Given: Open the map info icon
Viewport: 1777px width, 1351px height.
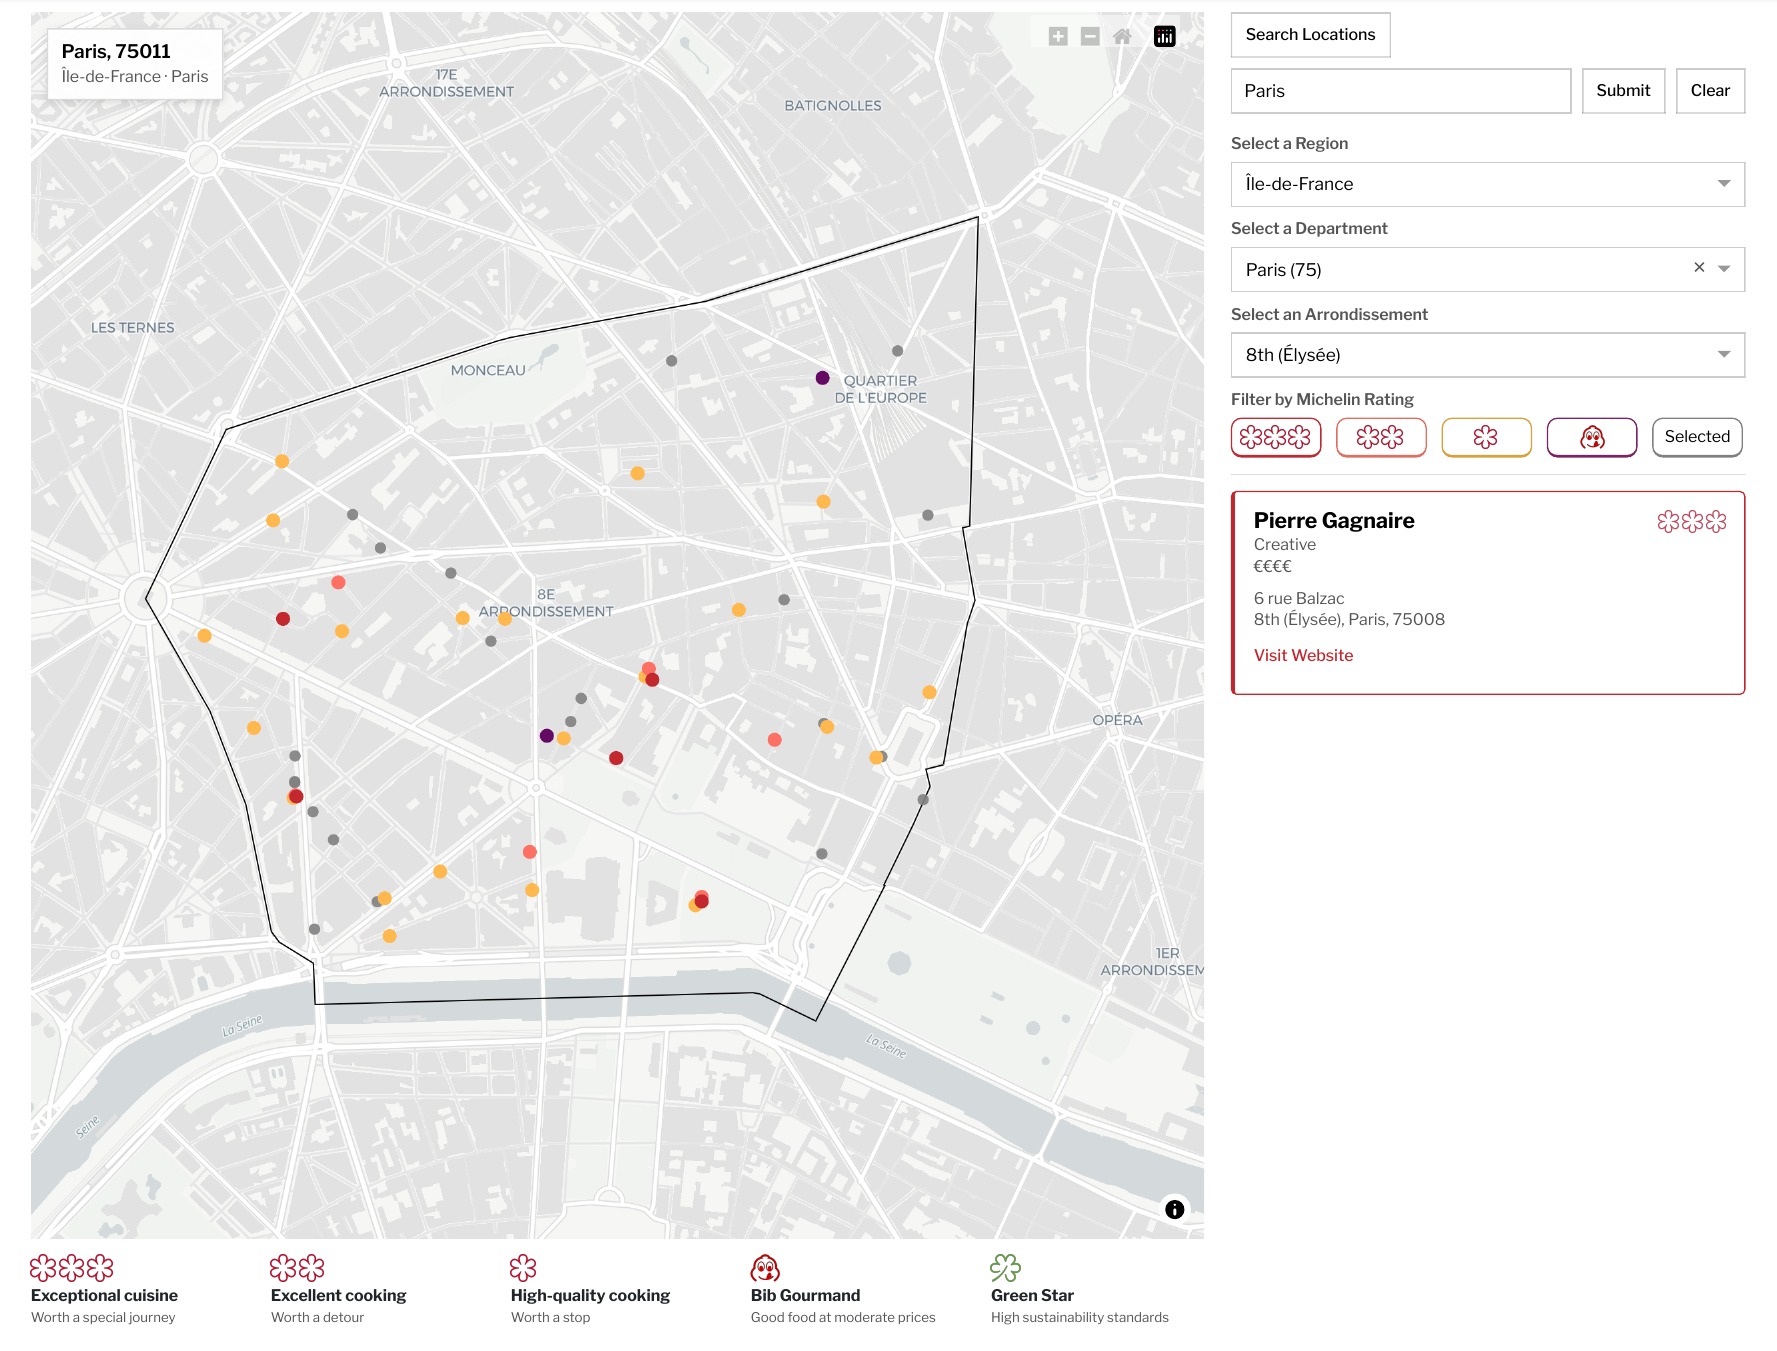Looking at the screenshot, I should tap(1175, 1209).
